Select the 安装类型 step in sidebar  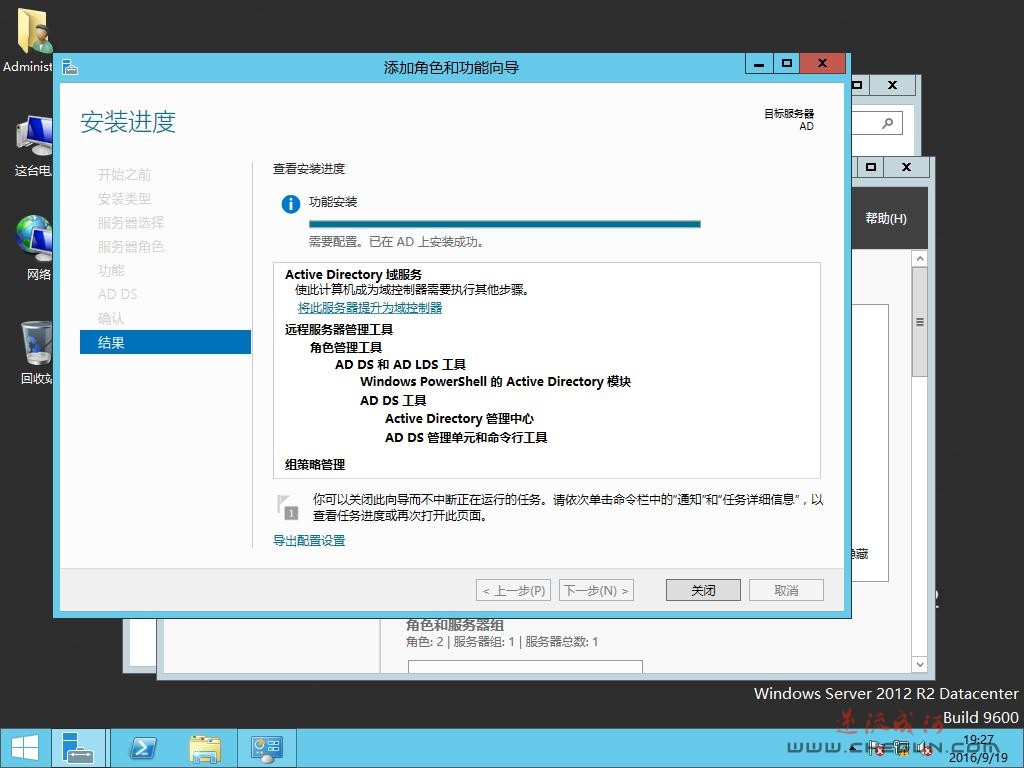click(124, 199)
